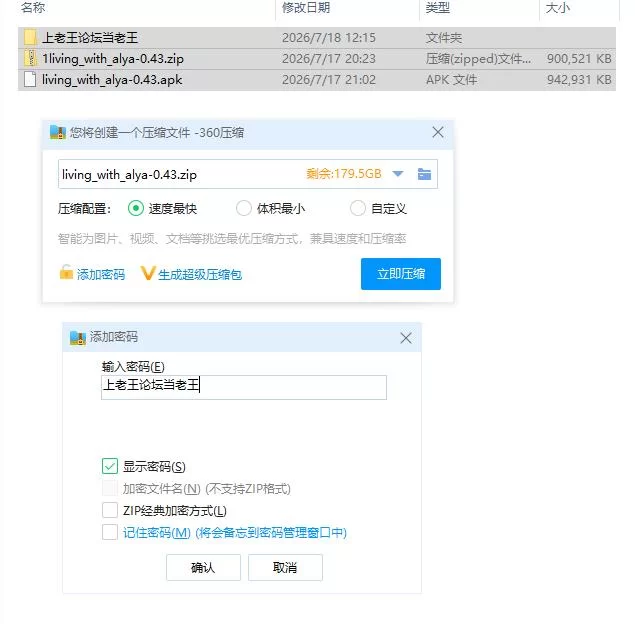Screen dimensions: 635x624
Task: Check the 记住密码(M) checkbox
Action: [x=110, y=532]
